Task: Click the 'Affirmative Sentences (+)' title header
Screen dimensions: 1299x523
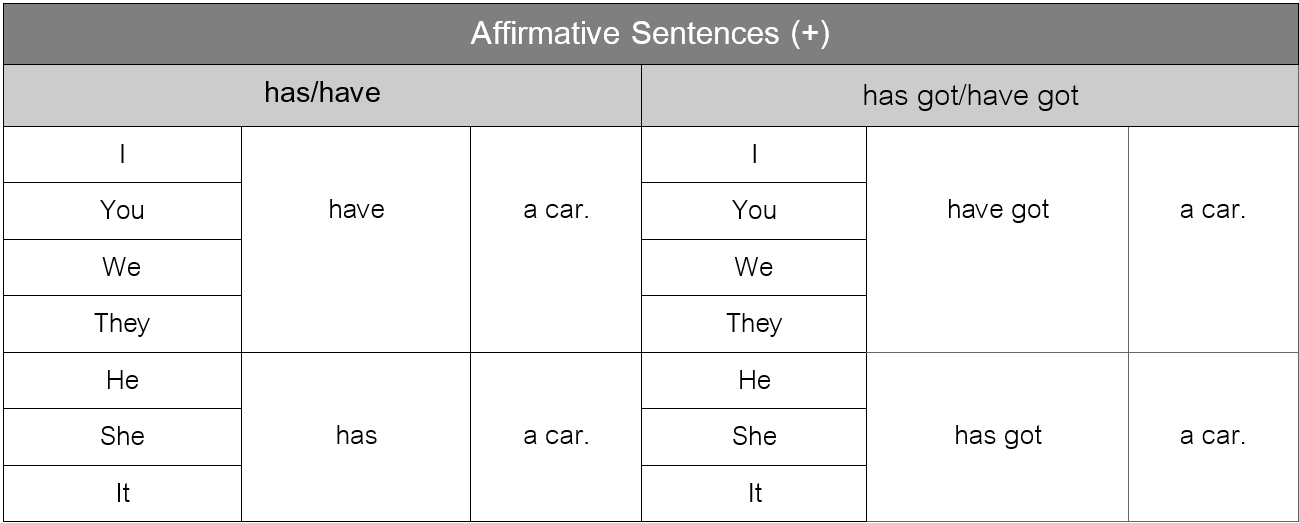Action: pyautogui.click(x=649, y=33)
